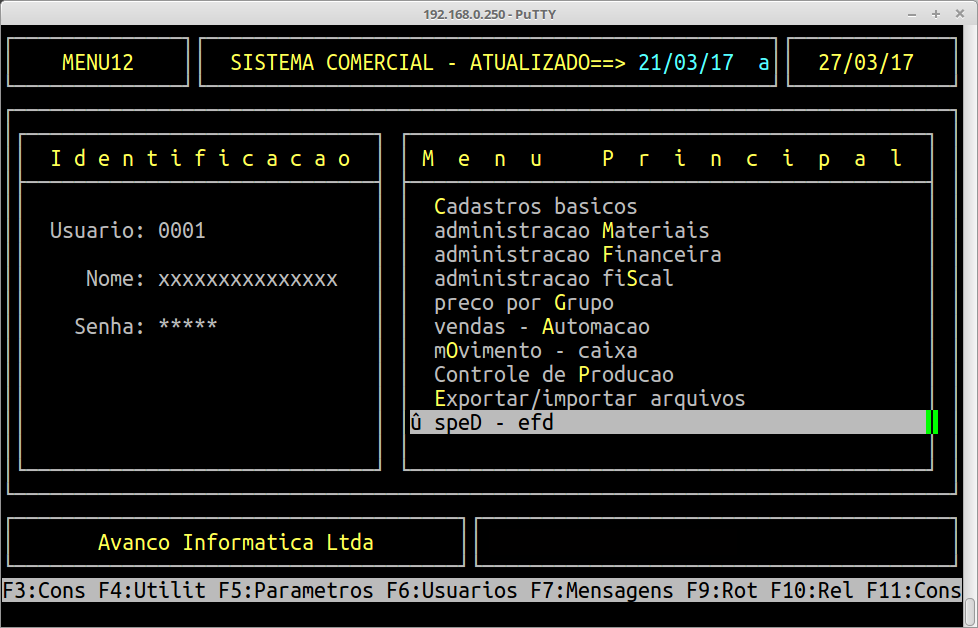
Task: Click the Usuario field value 0001
Action: 182,231
